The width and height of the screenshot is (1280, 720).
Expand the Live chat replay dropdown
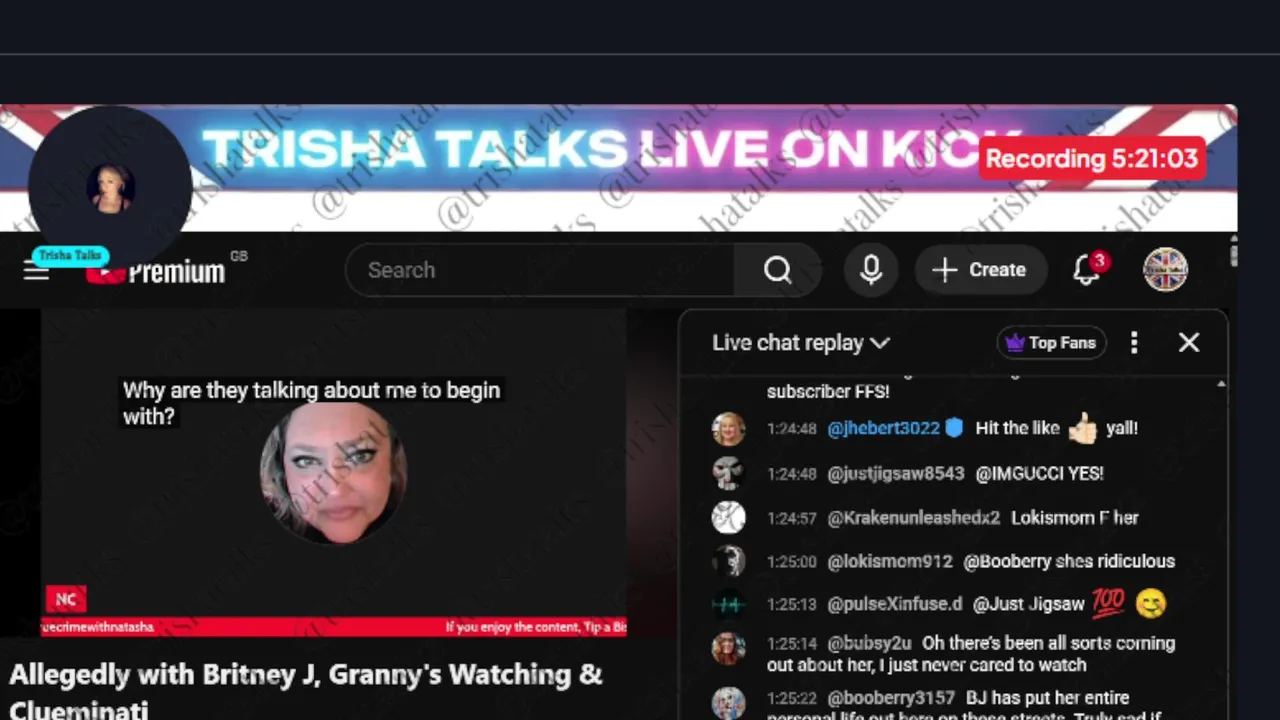(x=800, y=343)
